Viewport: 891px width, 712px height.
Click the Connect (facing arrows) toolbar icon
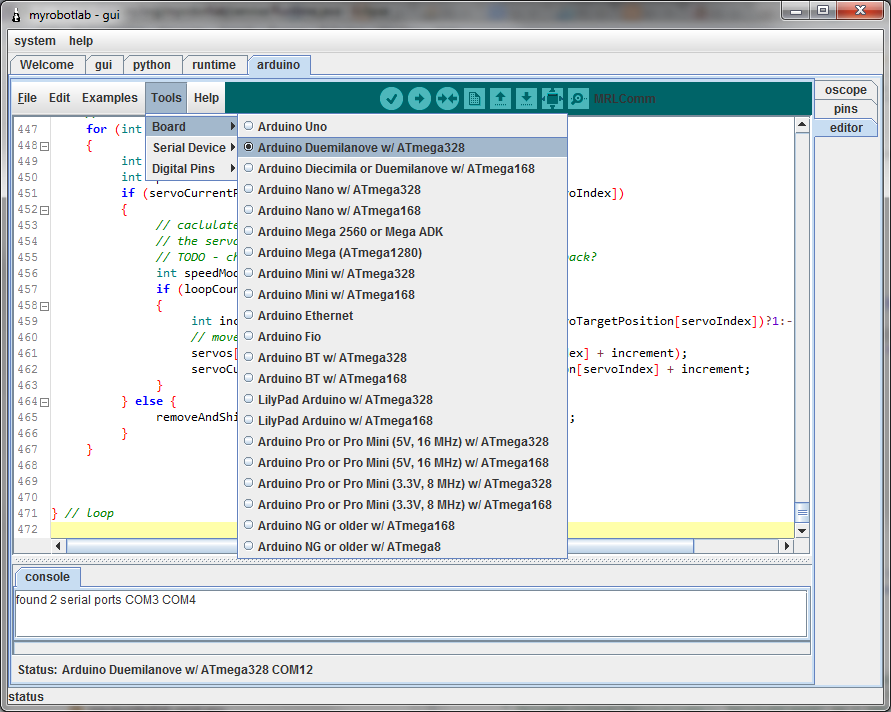coord(447,99)
